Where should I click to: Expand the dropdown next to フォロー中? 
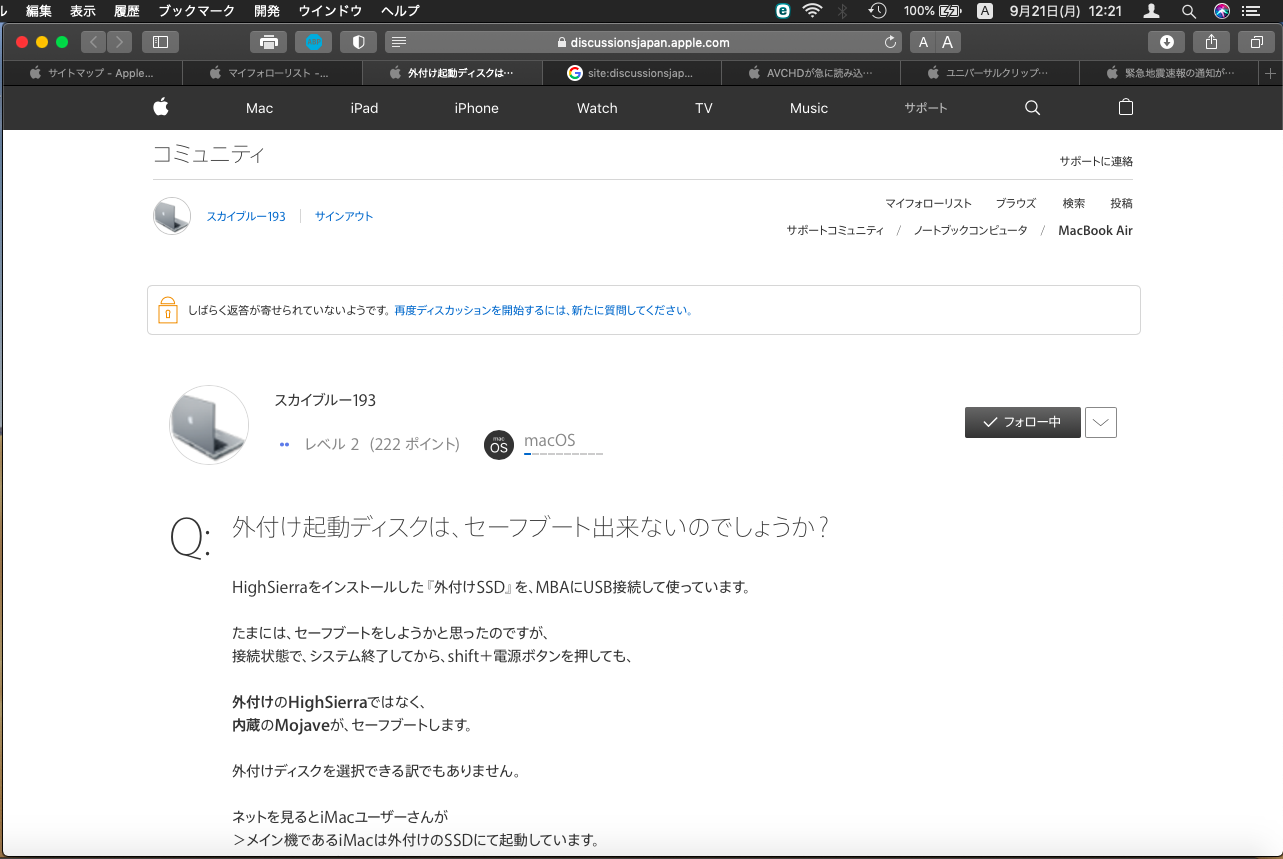tap(1101, 422)
